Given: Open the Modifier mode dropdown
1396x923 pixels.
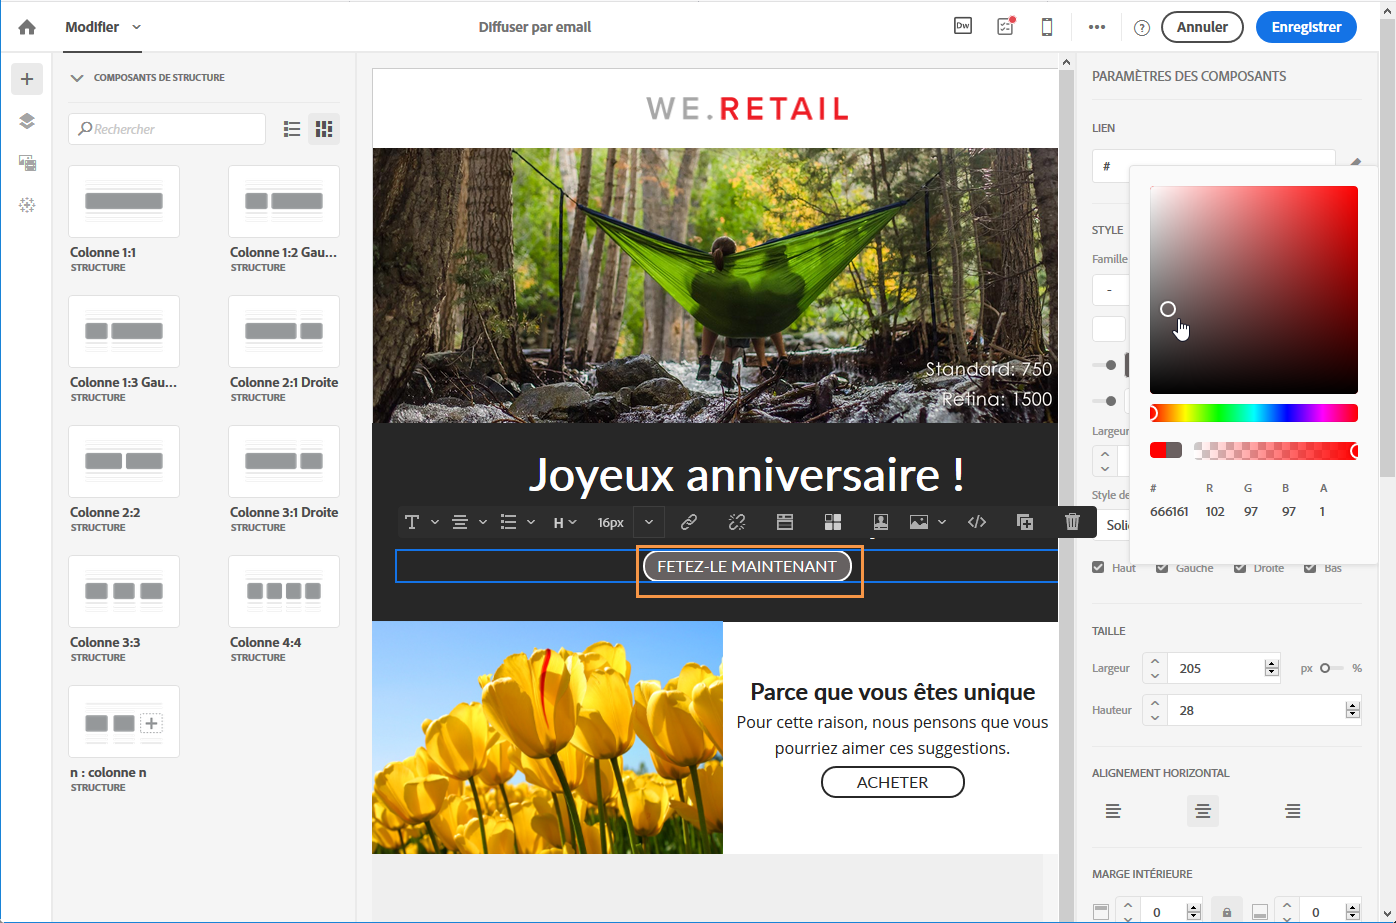Looking at the screenshot, I should (103, 27).
